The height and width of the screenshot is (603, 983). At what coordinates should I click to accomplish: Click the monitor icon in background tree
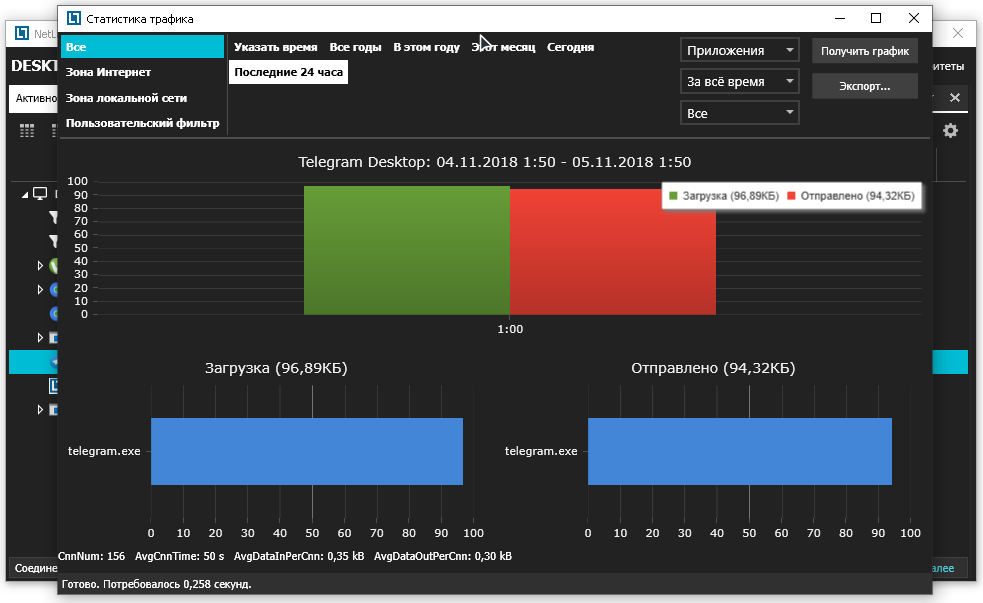(x=40, y=194)
